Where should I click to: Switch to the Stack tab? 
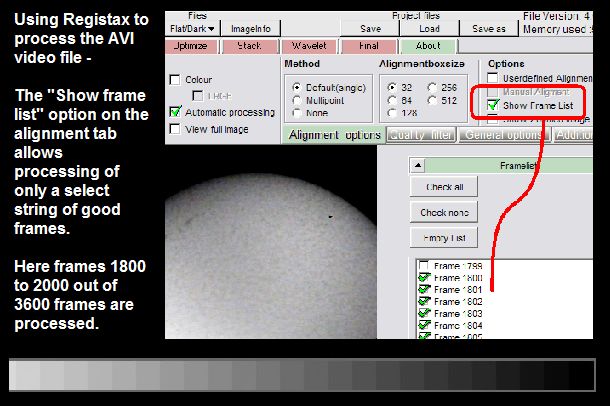[250, 46]
